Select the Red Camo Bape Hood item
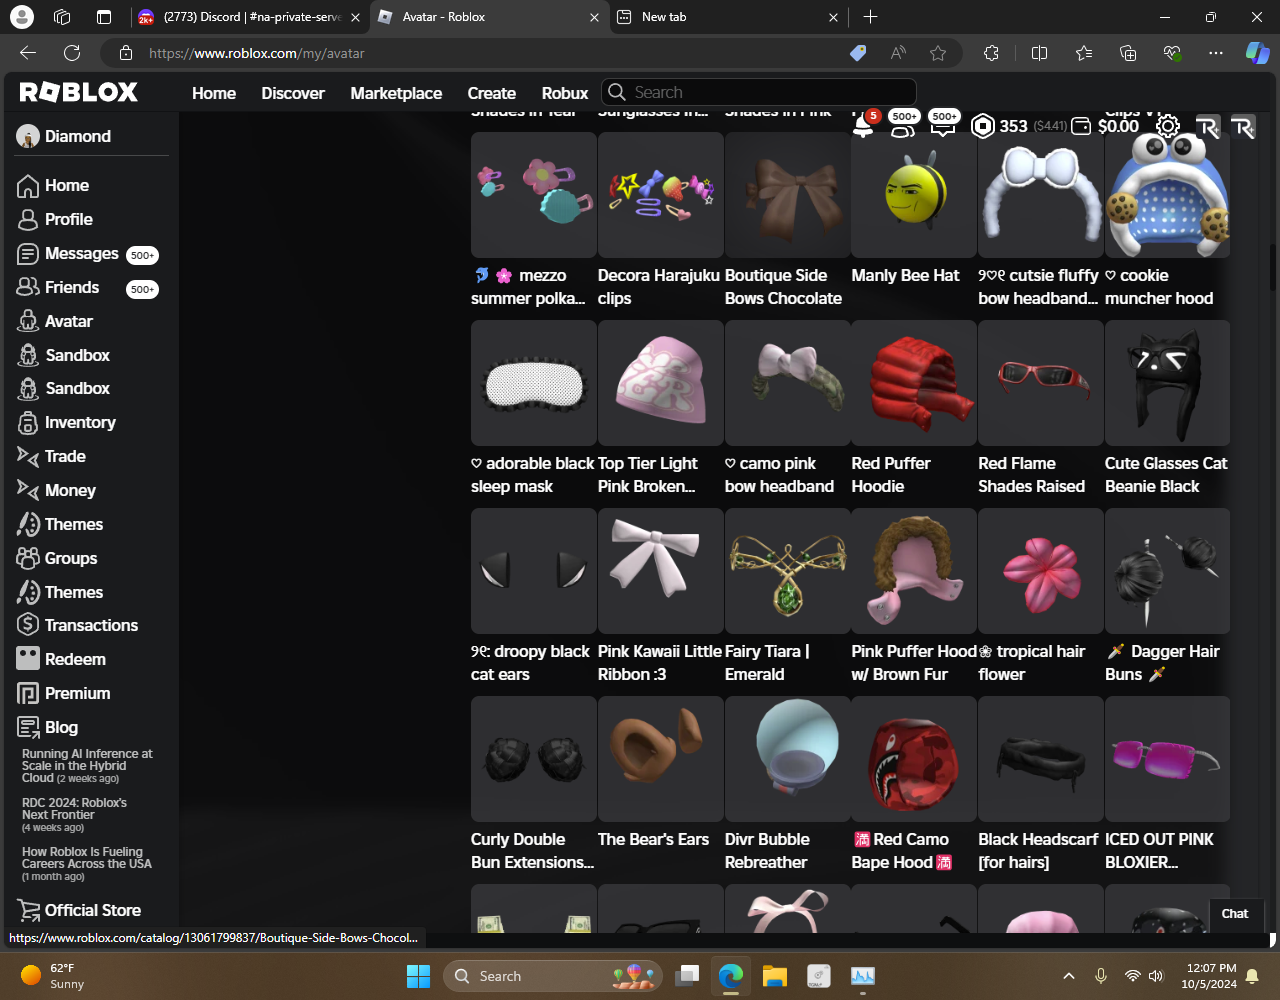The height and width of the screenshot is (1000, 1280). (913, 759)
